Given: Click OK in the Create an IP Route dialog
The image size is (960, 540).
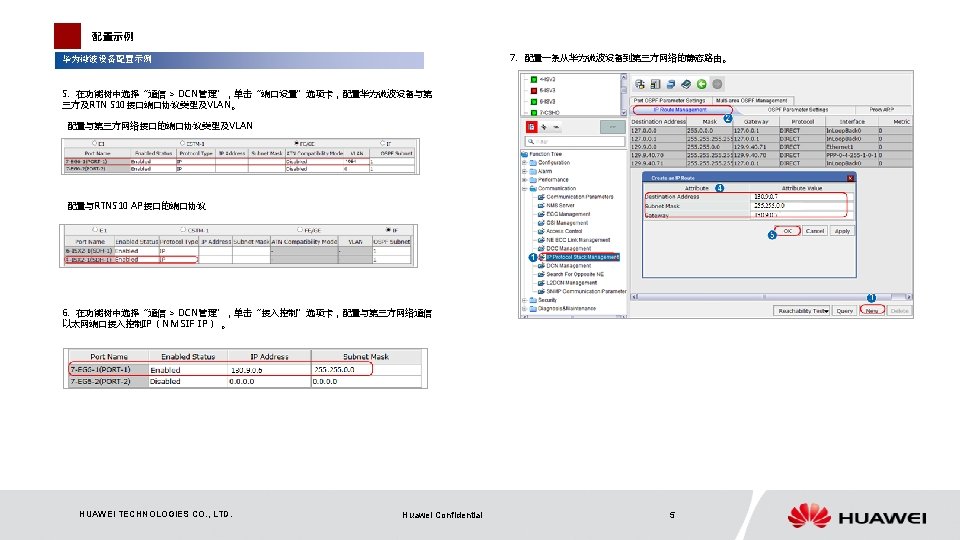Looking at the screenshot, I should (x=788, y=231).
